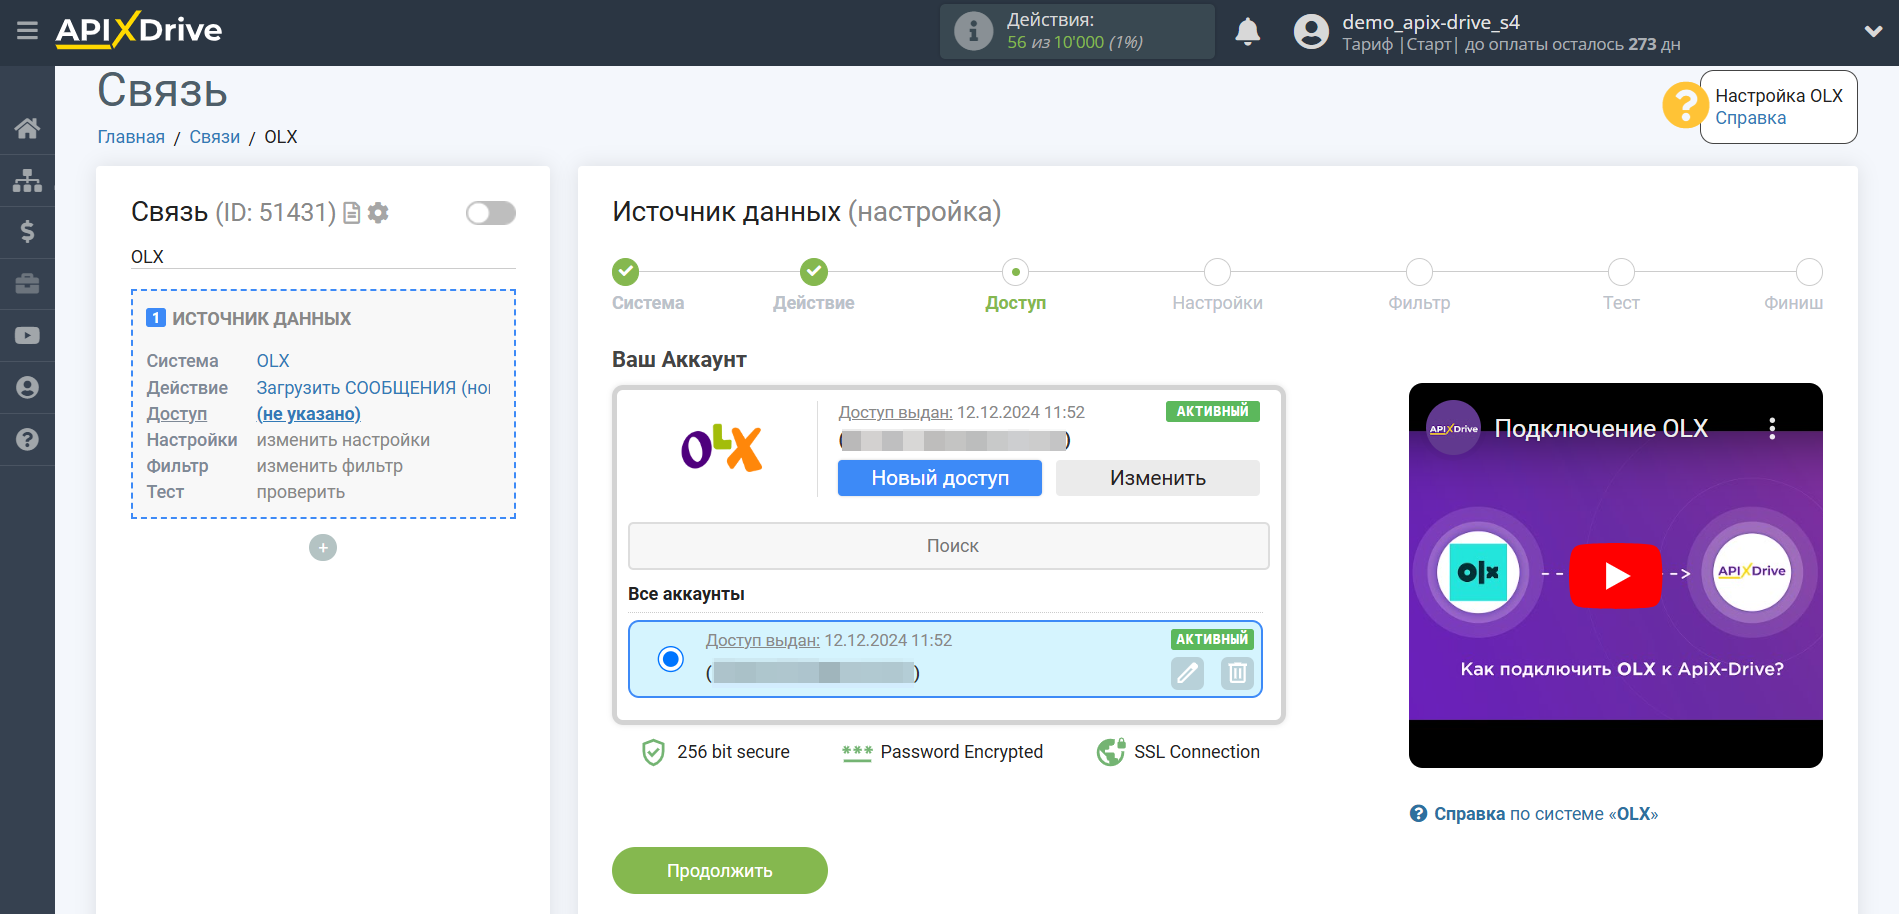Click the Password Encrypted asterisks icon
Image resolution: width=1899 pixels, height=914 pixels.
coord(857,752)
